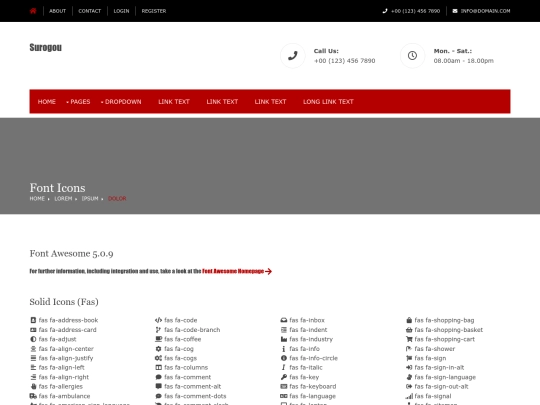540x405 pixels.
Task: Click the text 'fas fa-align-right'
Action: click(64, 377)
